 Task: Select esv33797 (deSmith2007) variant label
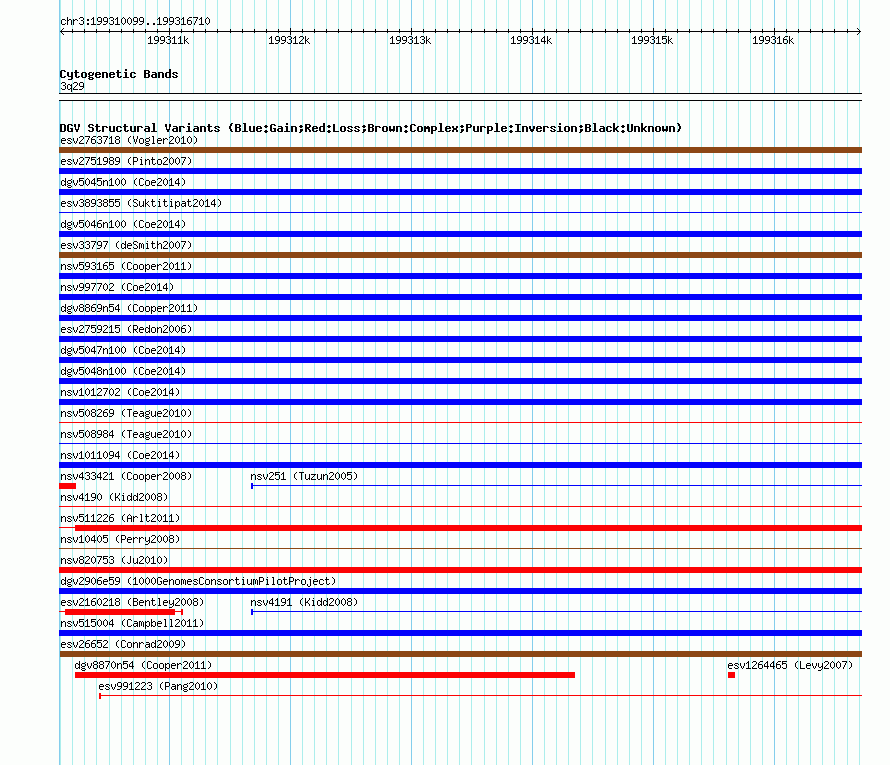[x=126, y=245]
